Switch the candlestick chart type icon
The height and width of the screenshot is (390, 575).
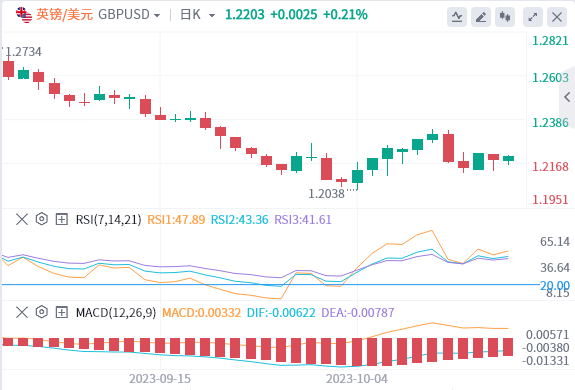tap(505, 17)
